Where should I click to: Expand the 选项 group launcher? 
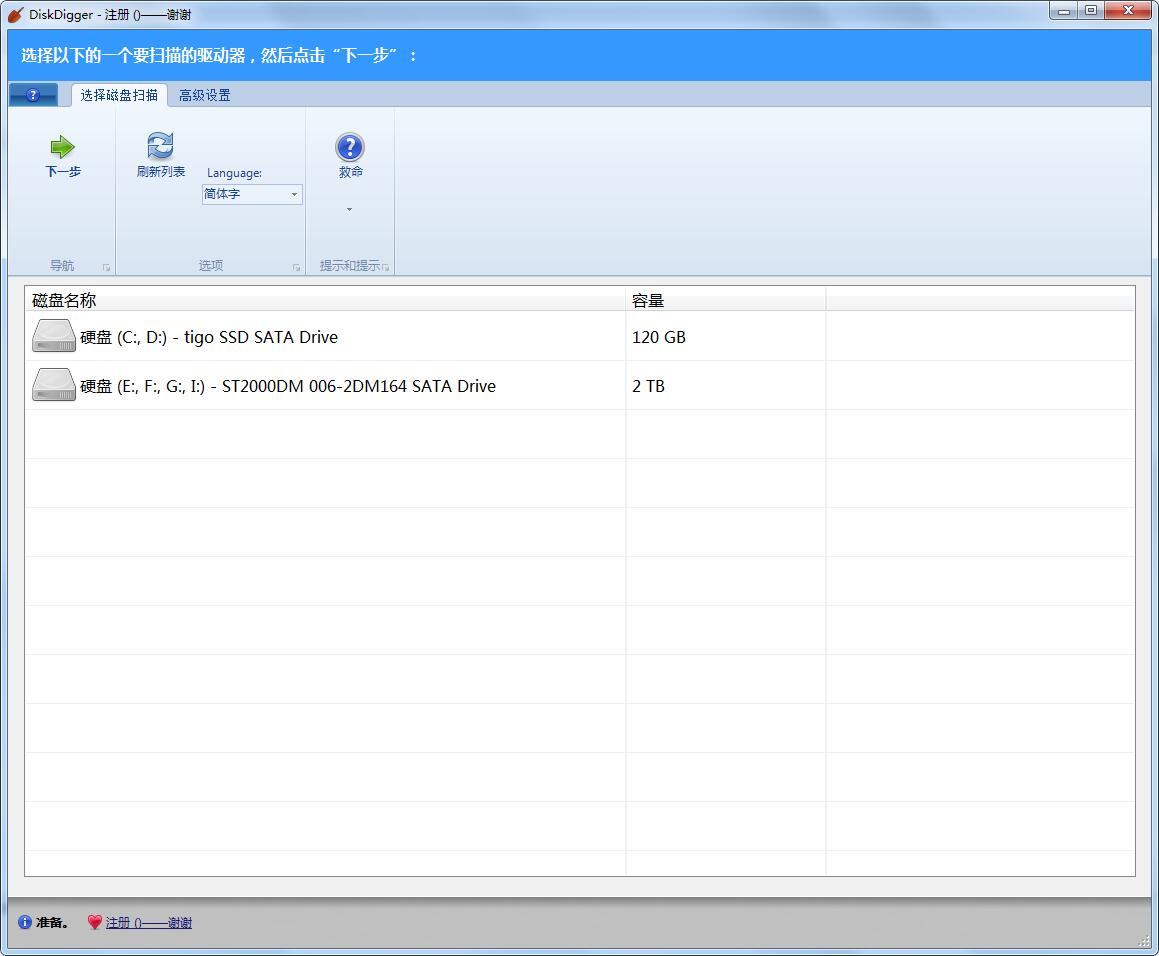coord(296,267)
